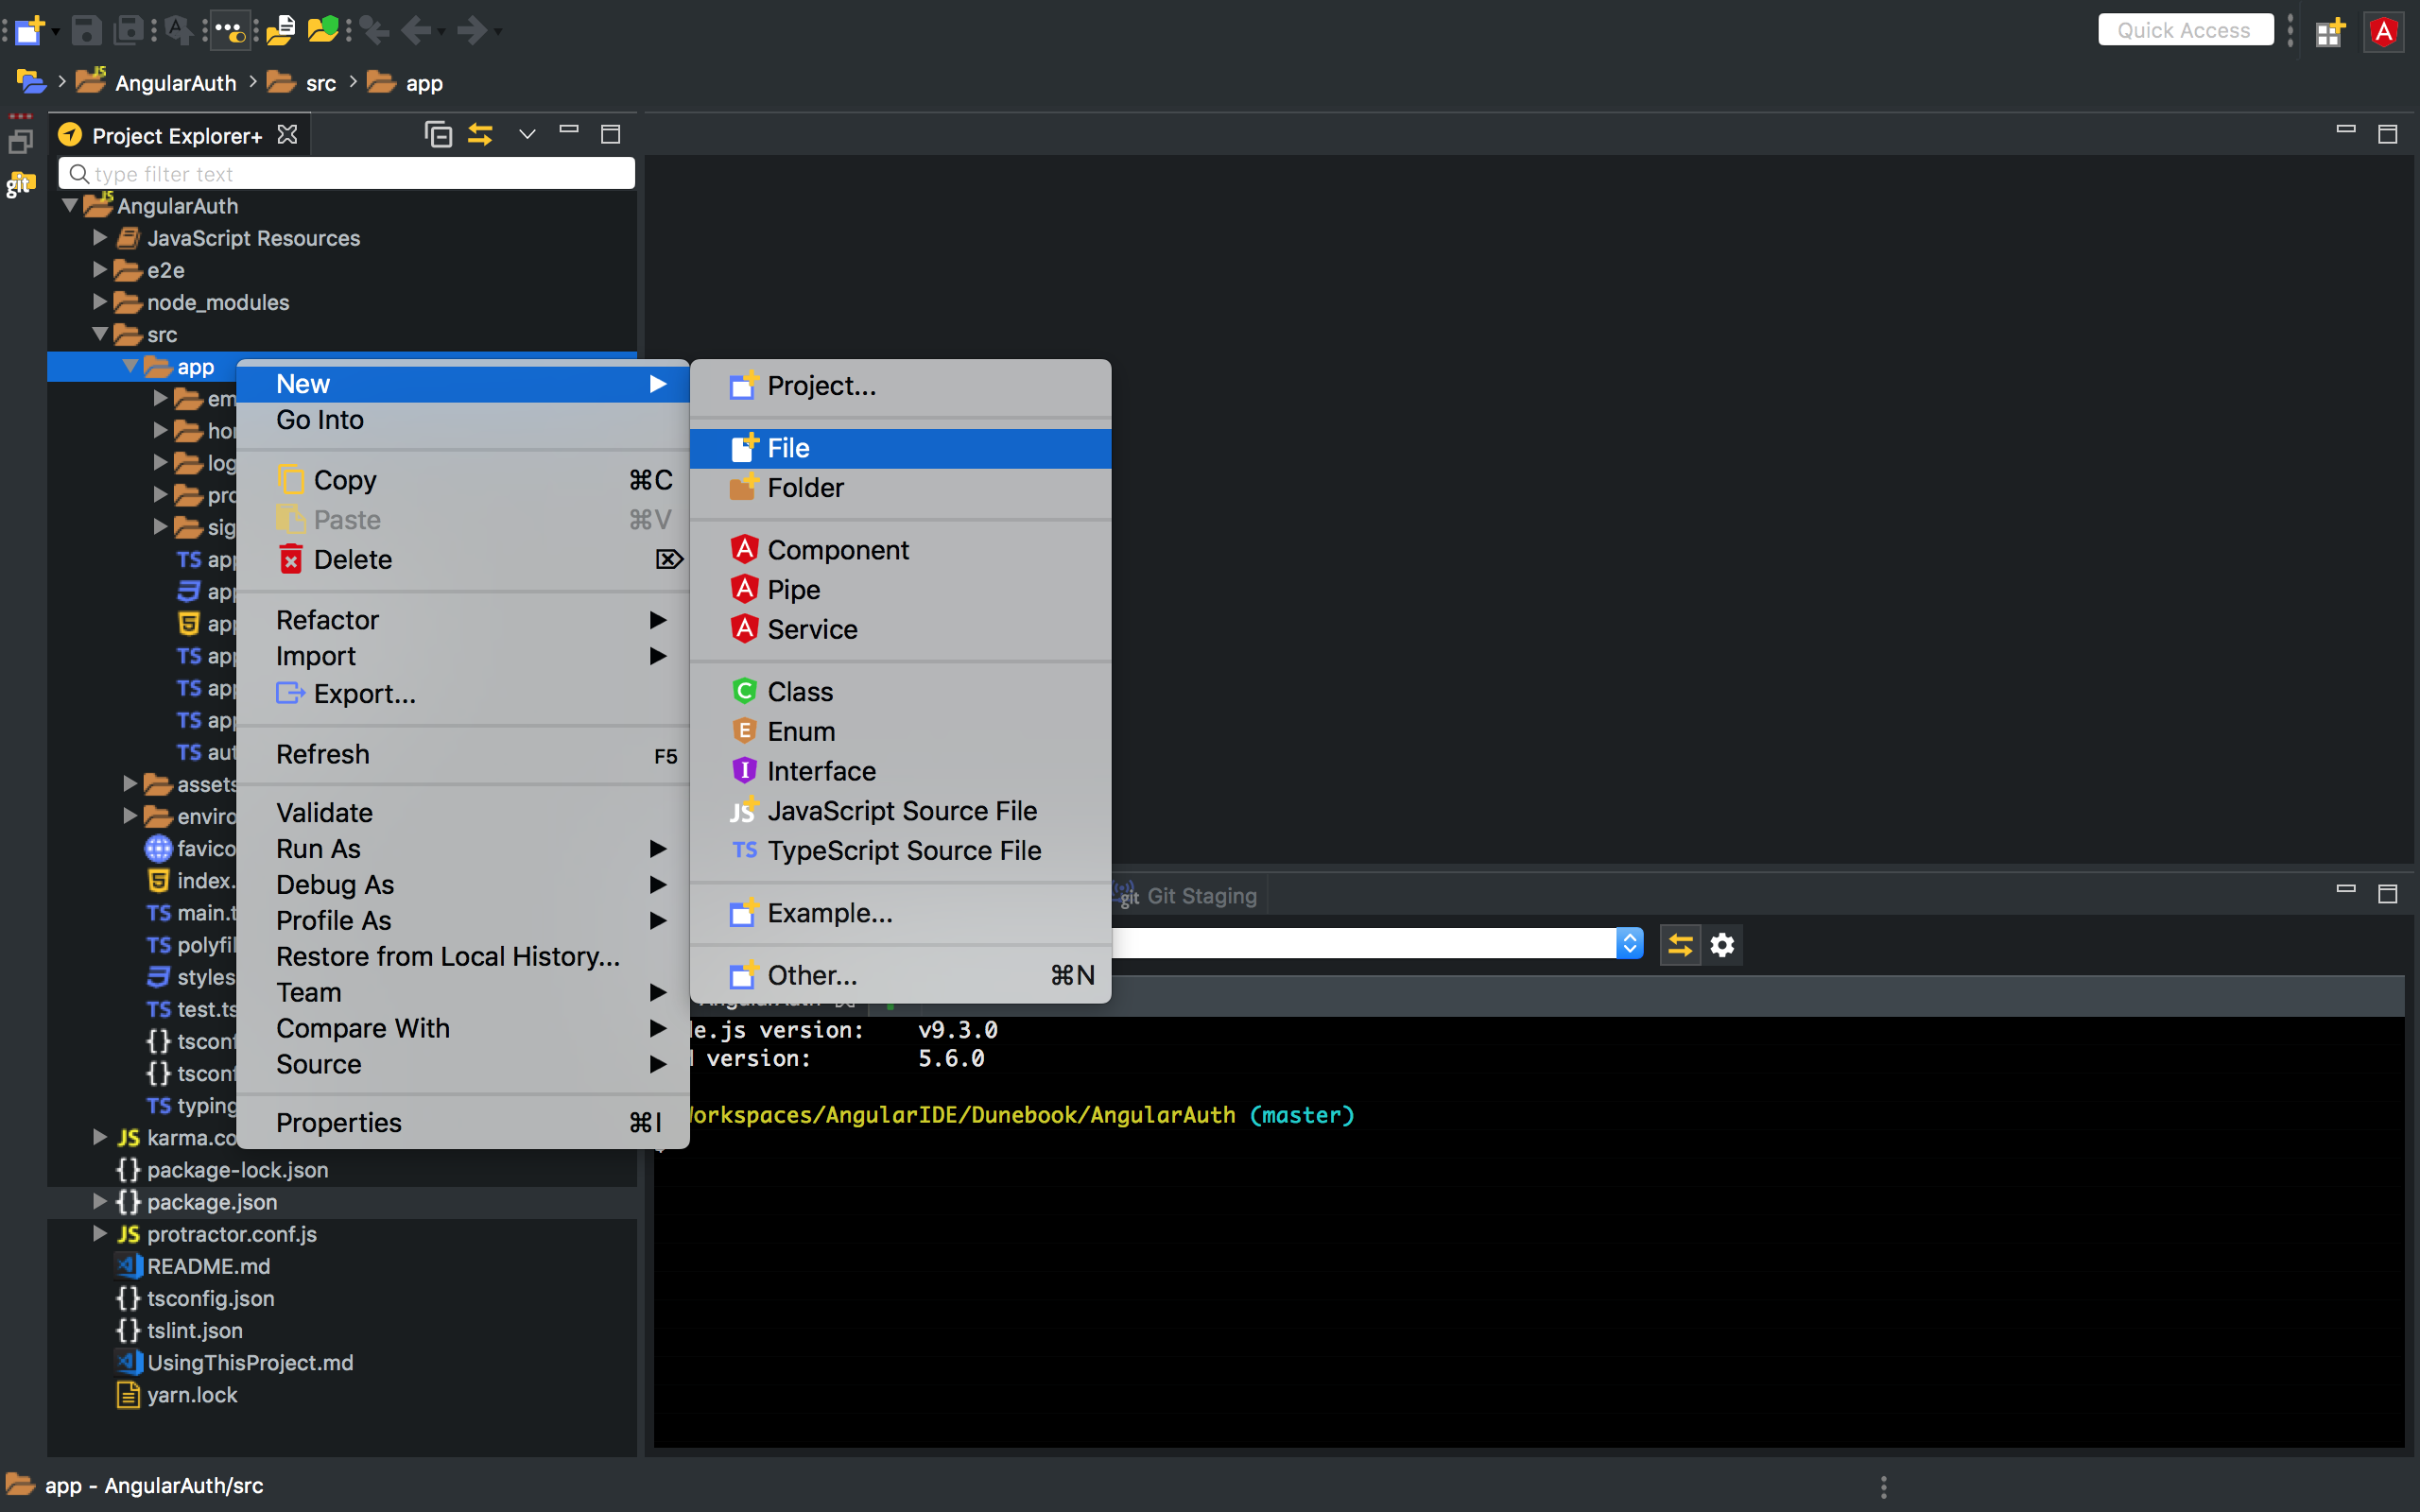The image size is (2420, 1512).
Task: Expand JavaScript Resources node
Action: tap(100, 238)
